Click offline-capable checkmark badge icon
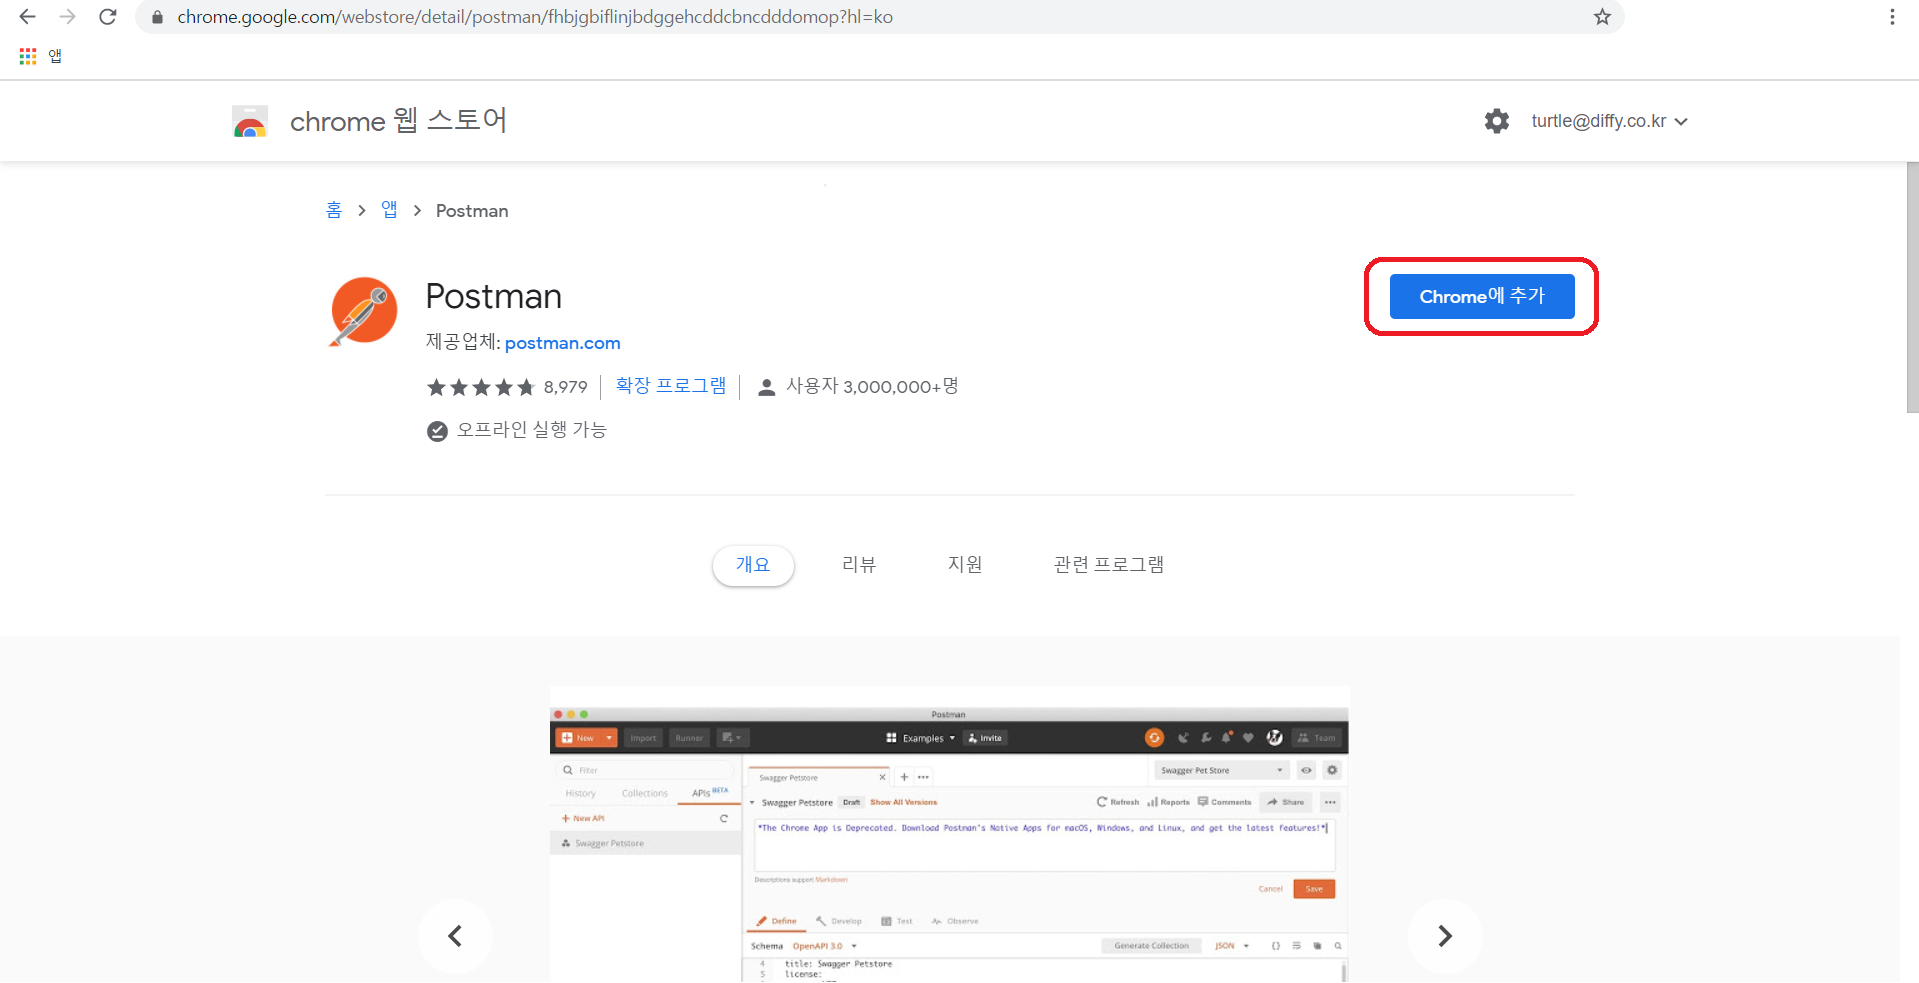The width and height of the screenshot is (1919, 983). tap(437, 431)
